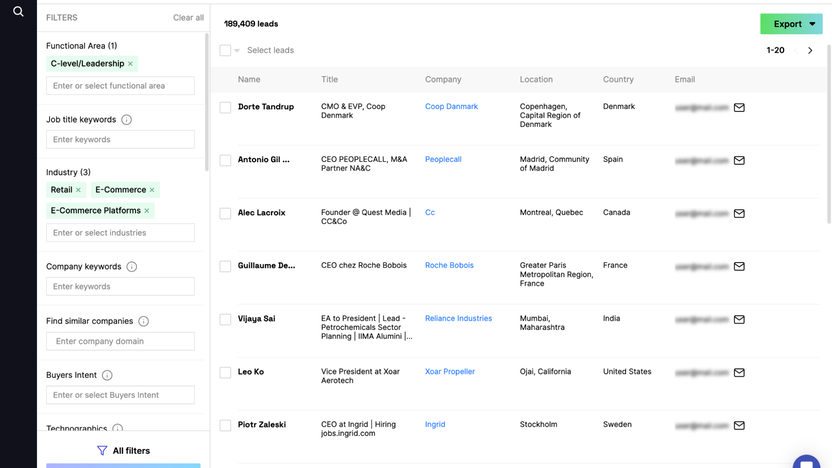Viewport: 832px width, 468px height.
Task: Open the All filters panel
Action: tap(123, 451)
